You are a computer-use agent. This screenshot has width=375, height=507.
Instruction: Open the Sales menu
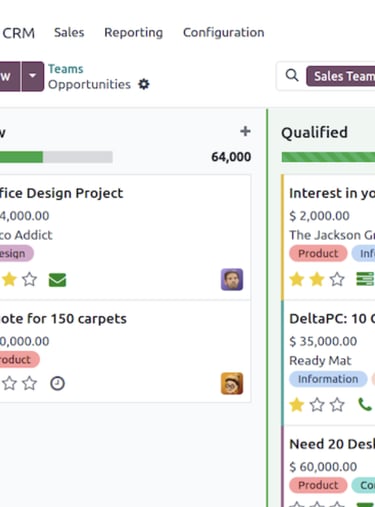coord(69,32)
